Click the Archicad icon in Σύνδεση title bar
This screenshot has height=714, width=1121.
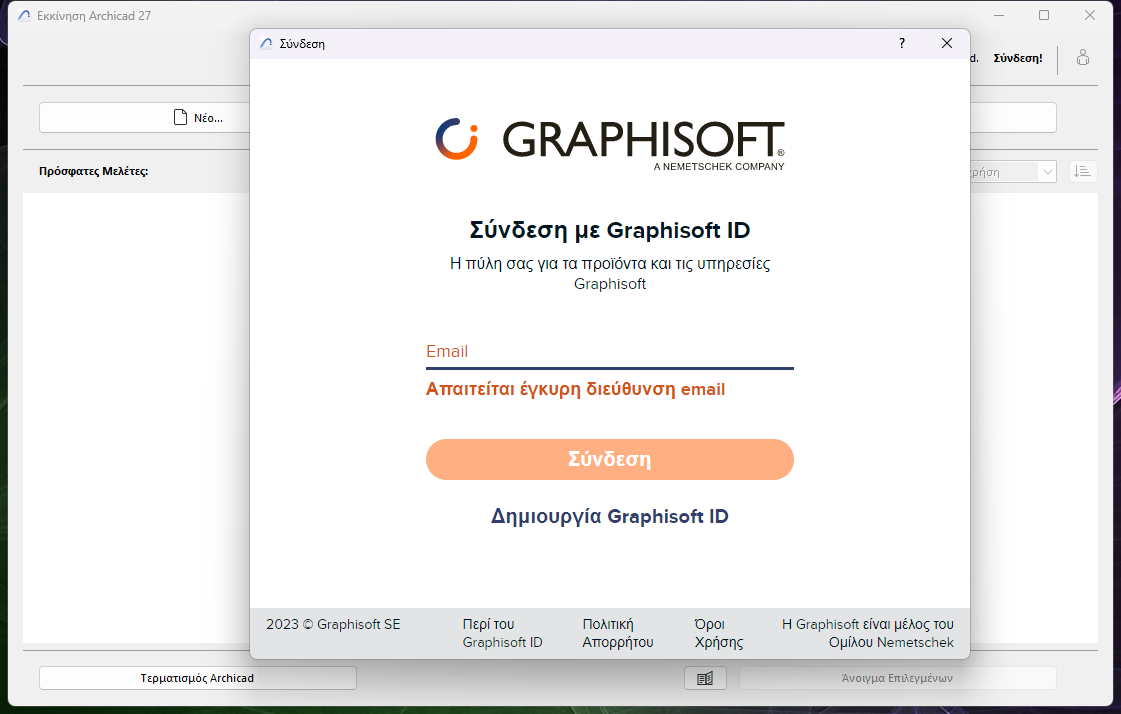(x=266, y=44)
